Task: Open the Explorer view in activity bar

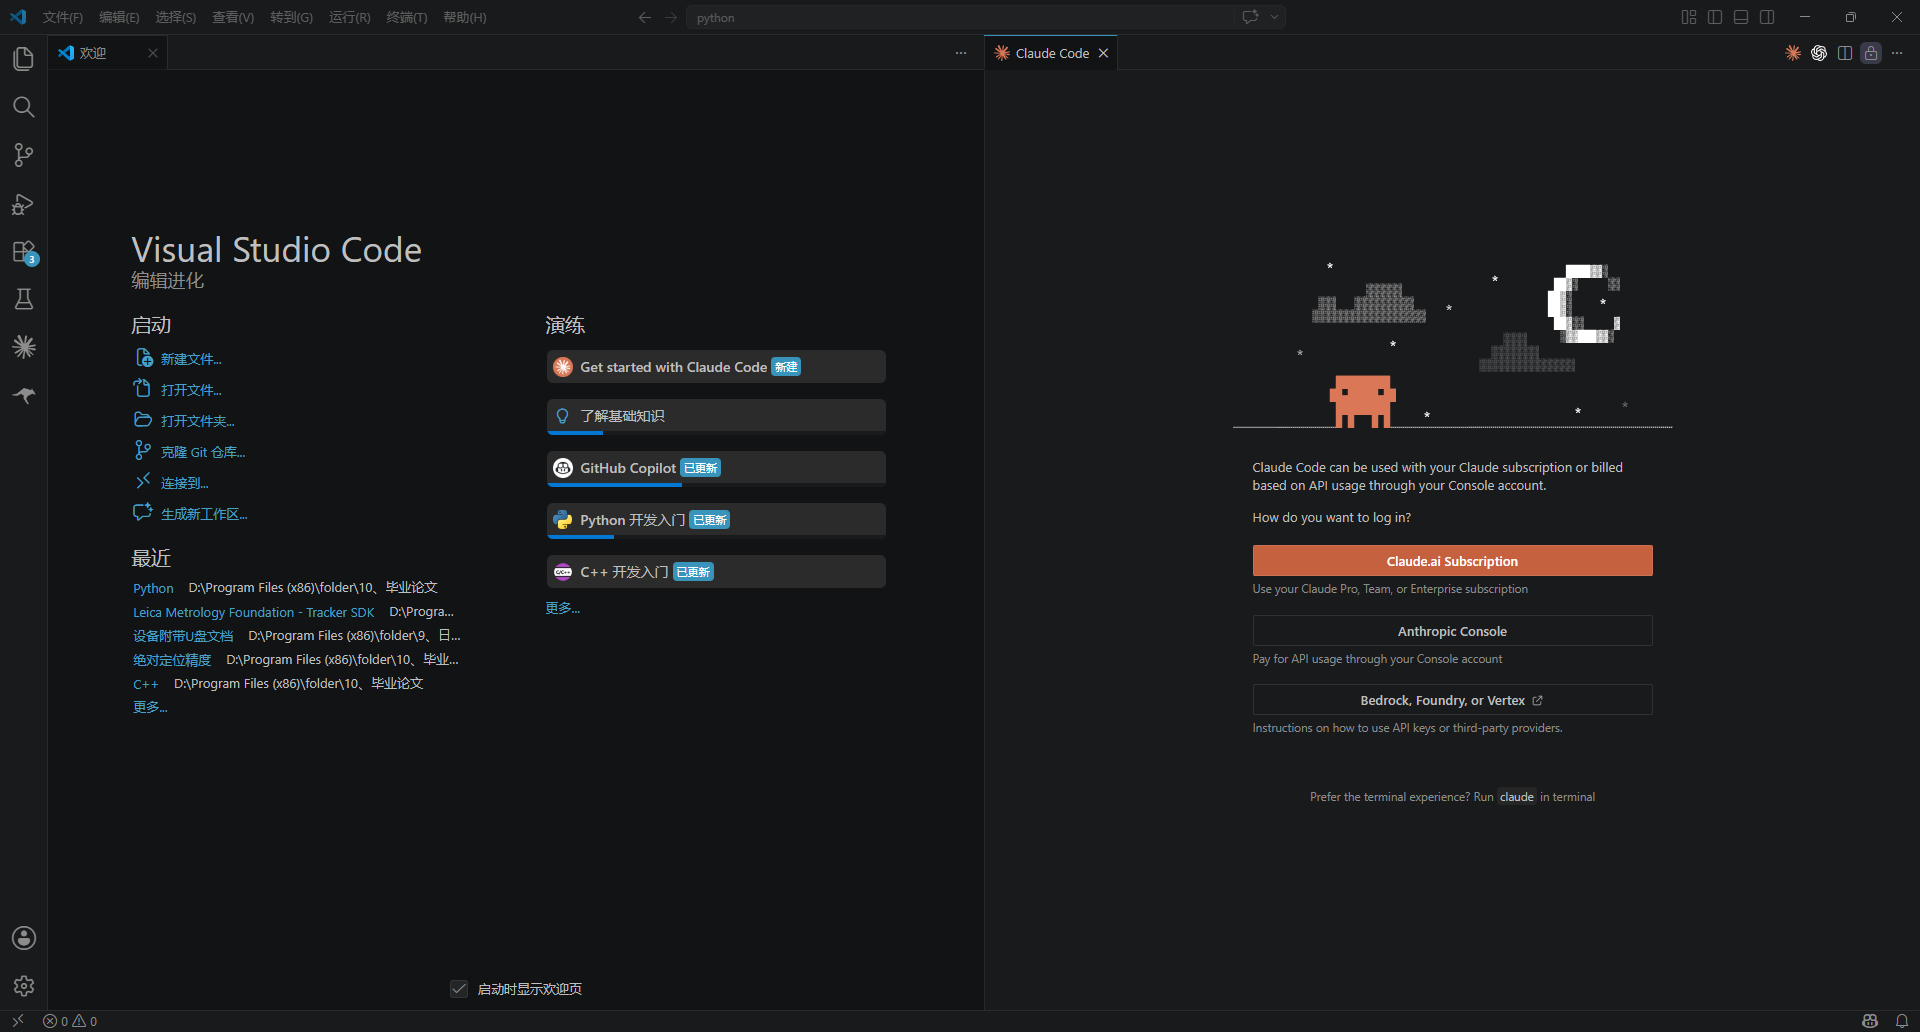Action: [24, 59]
